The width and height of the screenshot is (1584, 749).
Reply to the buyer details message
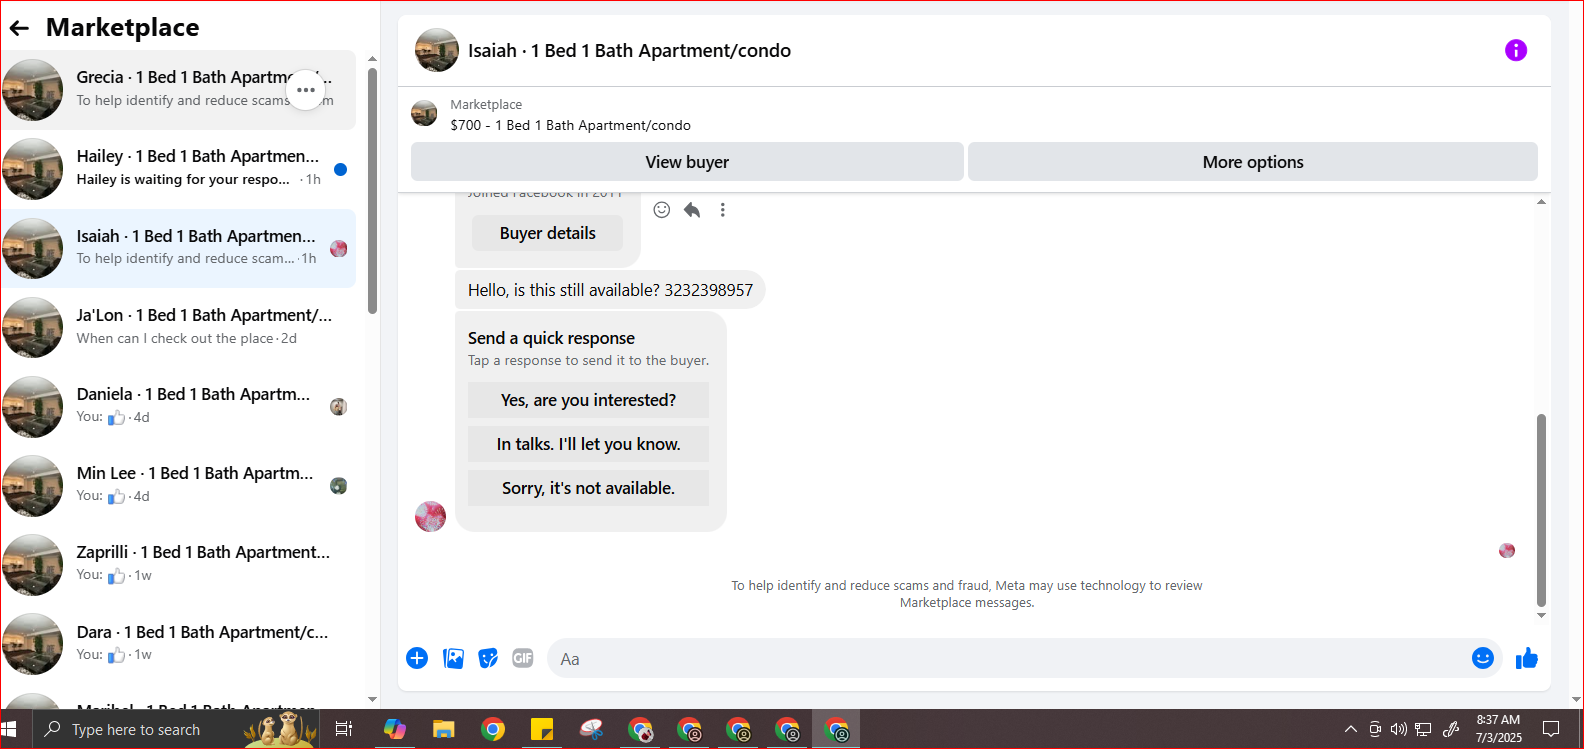pos(692,209)
